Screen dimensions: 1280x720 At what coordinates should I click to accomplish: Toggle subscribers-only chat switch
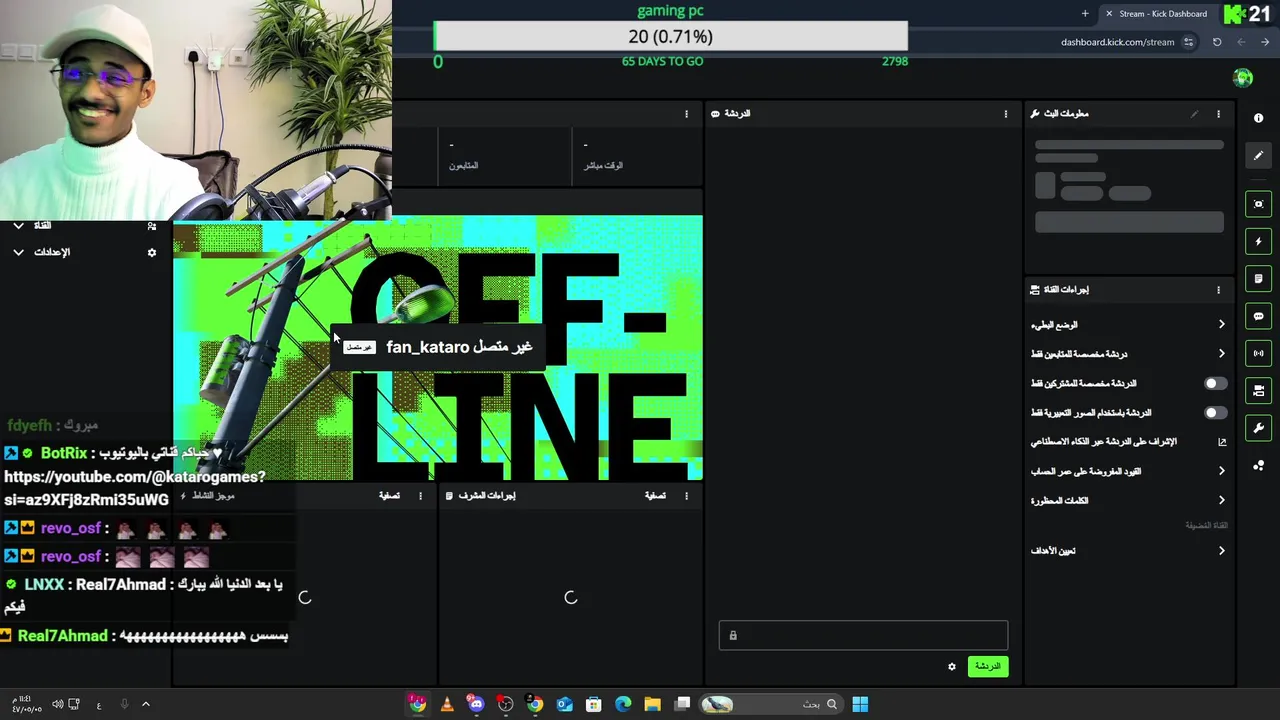tap(1215, 383)
